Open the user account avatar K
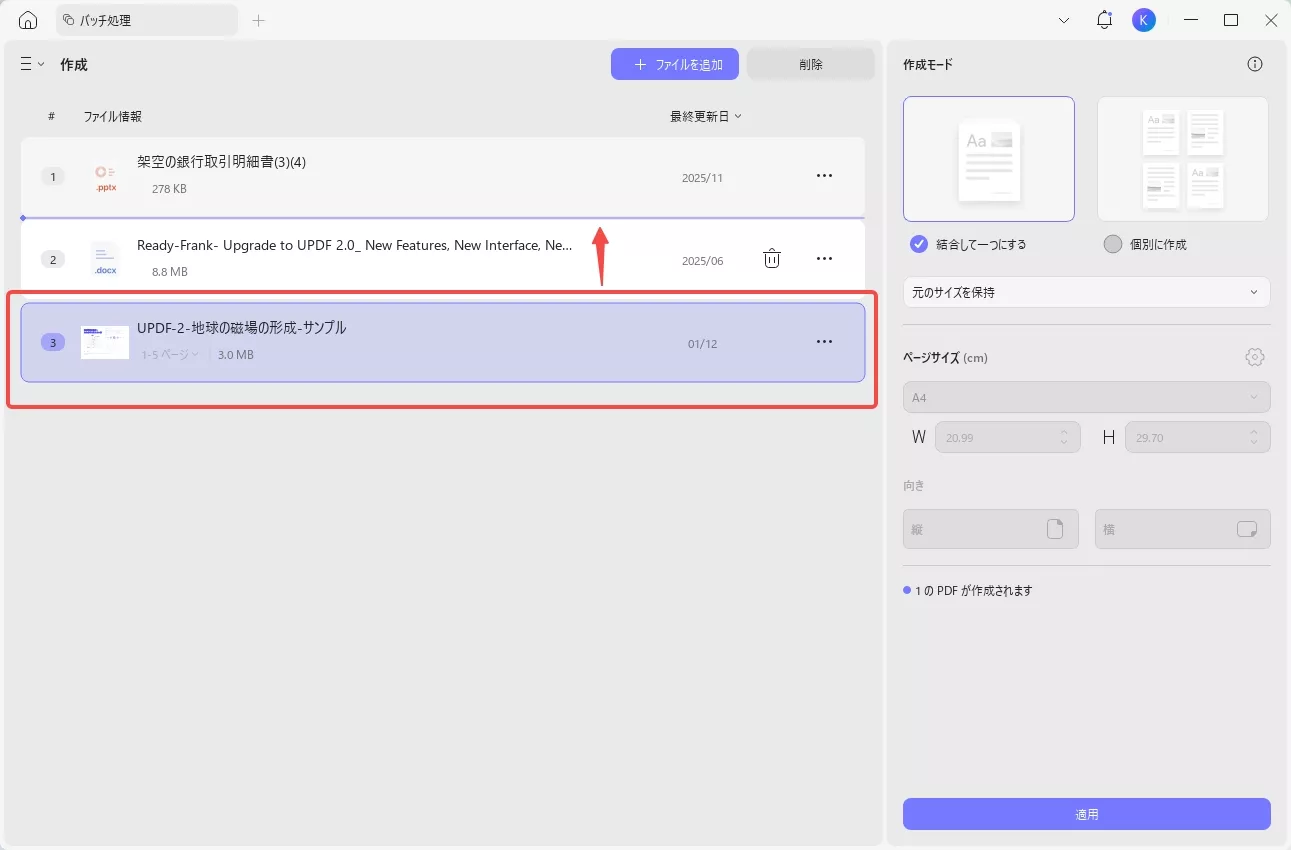Screen dimensions: 1291x850 coord(1144,20)
